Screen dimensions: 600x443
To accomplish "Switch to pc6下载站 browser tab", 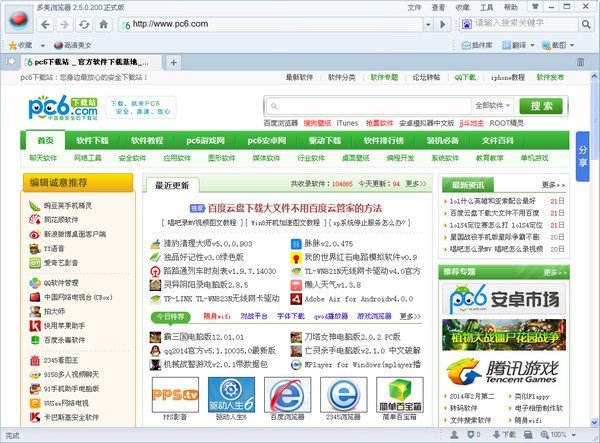I will pos(91,62).
